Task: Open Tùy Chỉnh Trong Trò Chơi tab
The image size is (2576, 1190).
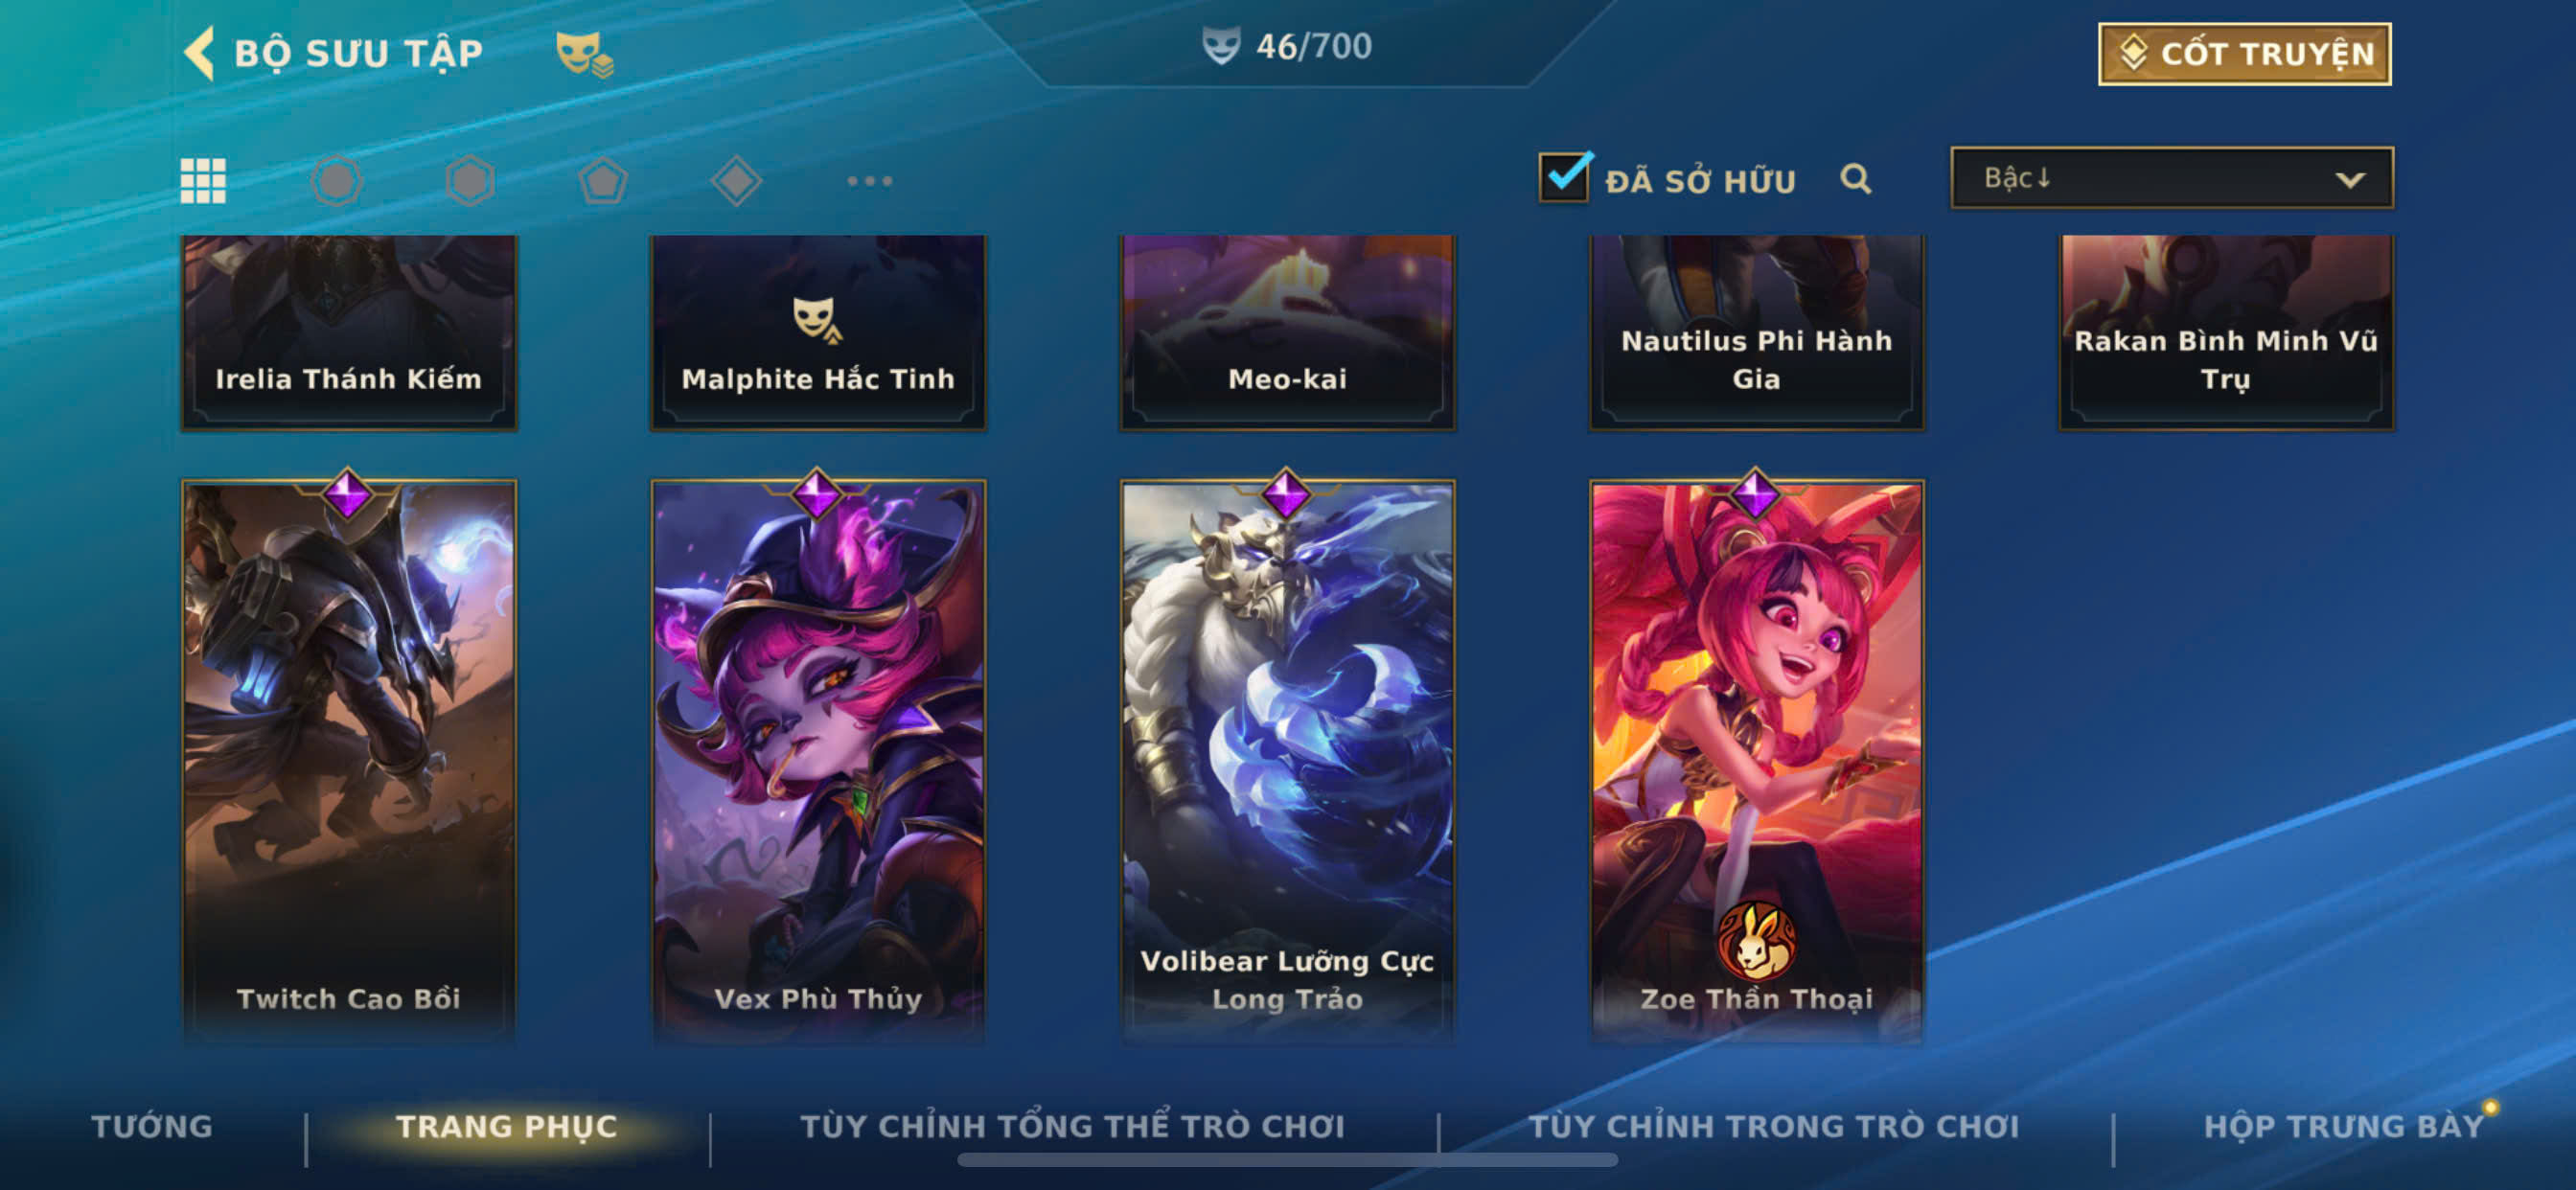Action: (x=1773, y=1126)
